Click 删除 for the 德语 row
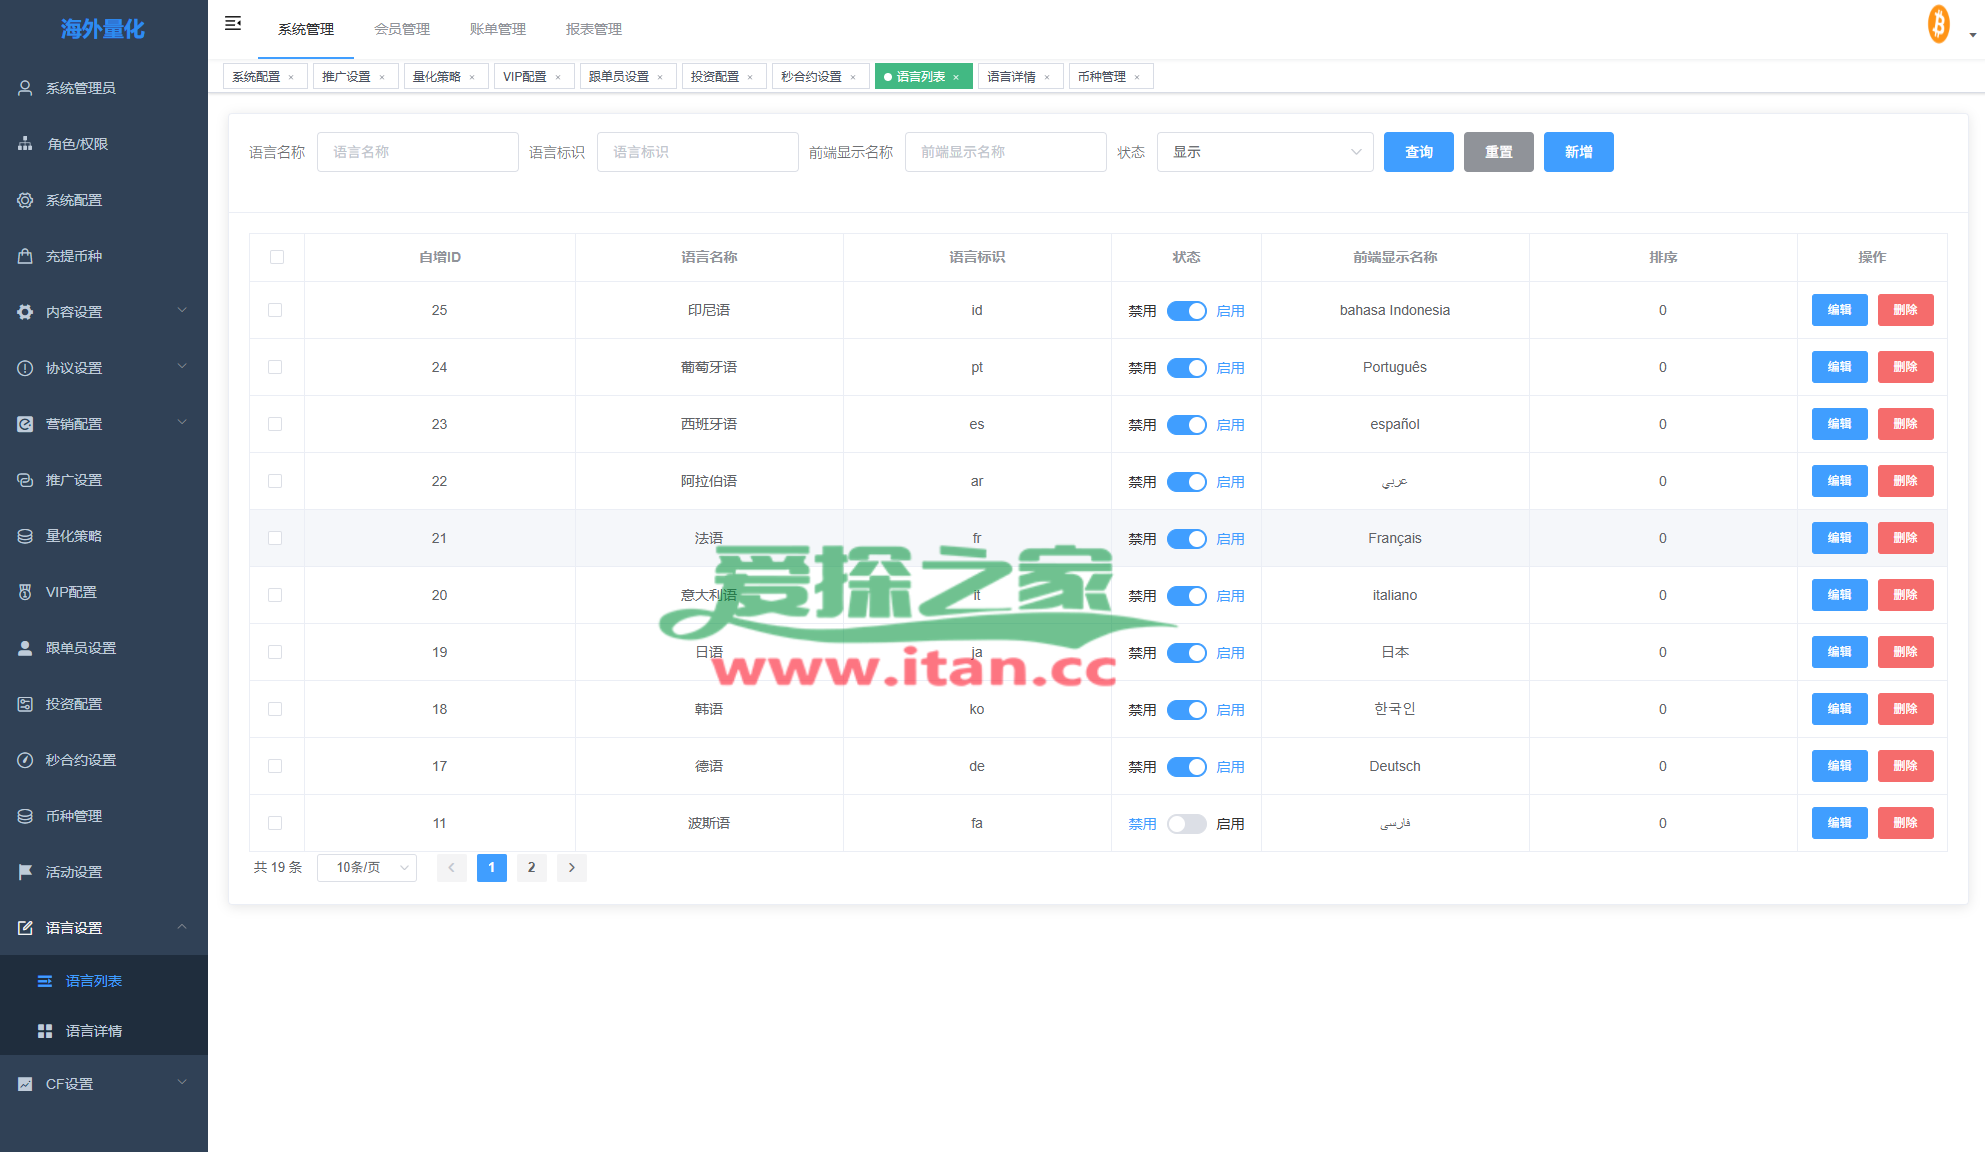Viewport: 1985px width, 1152px height. pos(1905,766)
